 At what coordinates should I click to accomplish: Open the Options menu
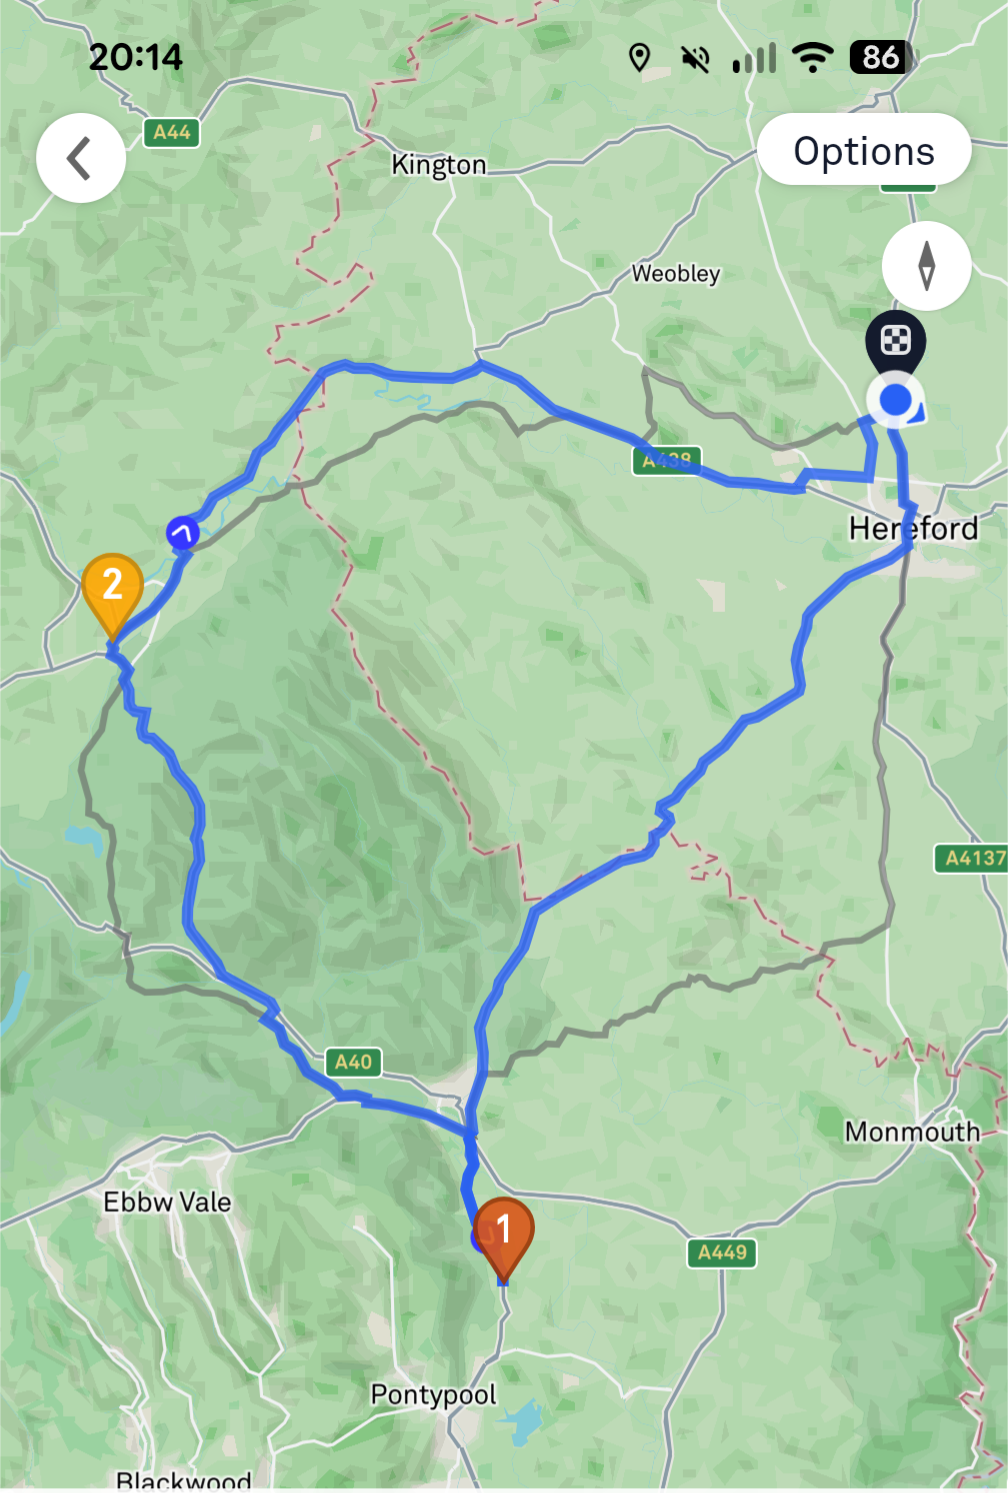click(864, 150)
